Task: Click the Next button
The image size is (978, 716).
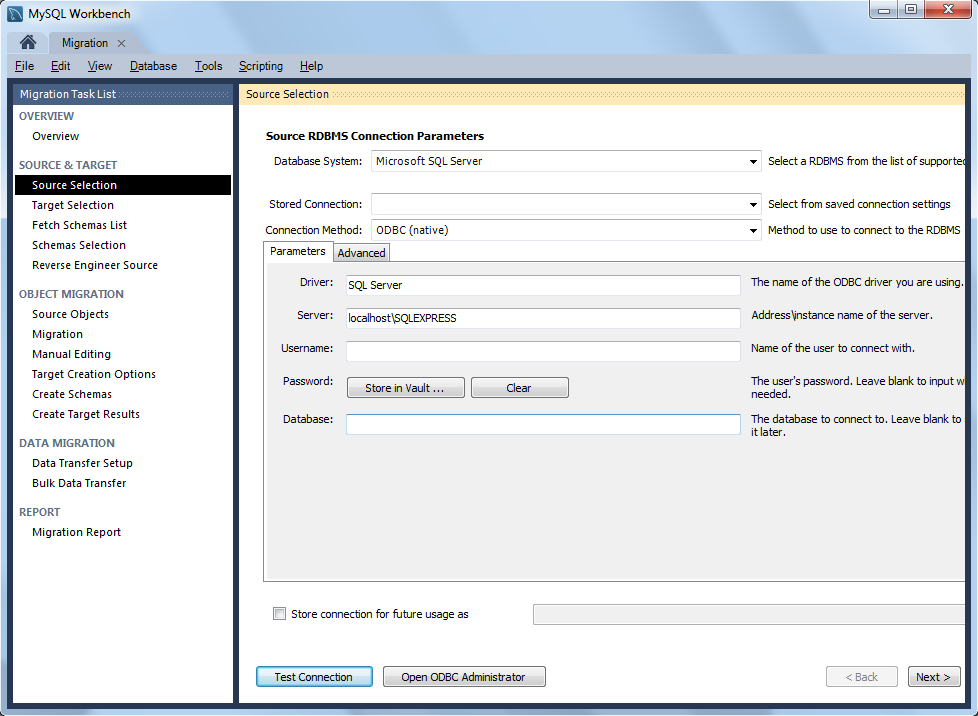Action: (x=934, y=677)
